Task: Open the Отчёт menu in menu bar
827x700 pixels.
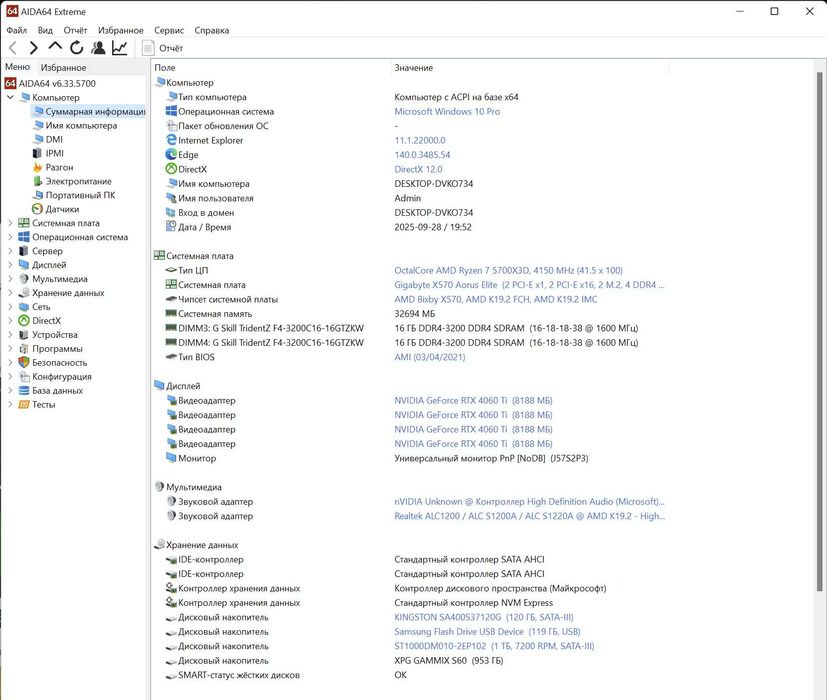Action: (75, 30)
